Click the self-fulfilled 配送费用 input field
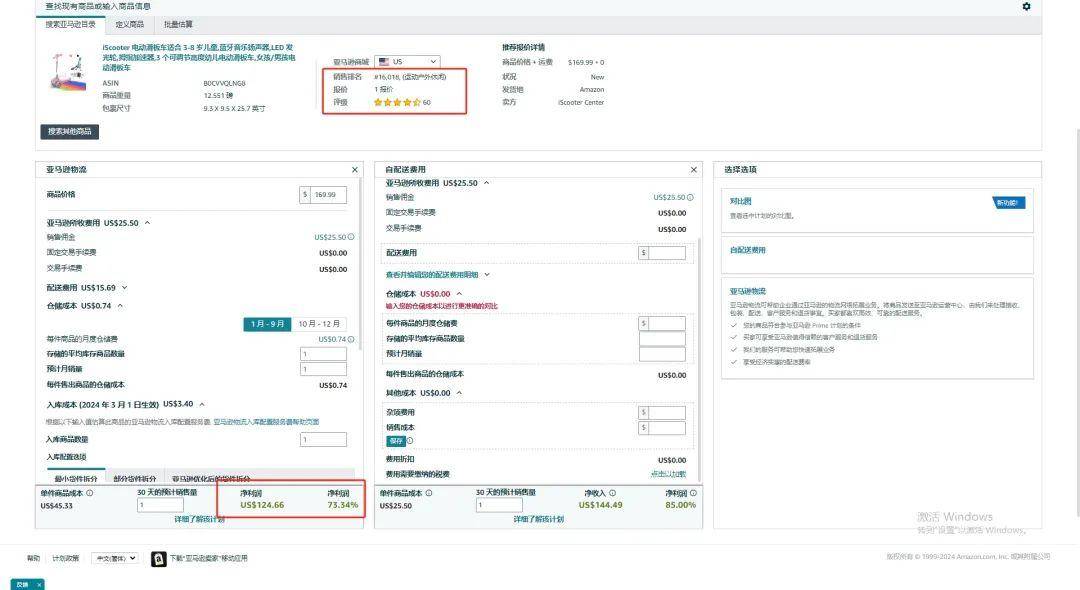The image size is (1080, 590). (667, 253)
